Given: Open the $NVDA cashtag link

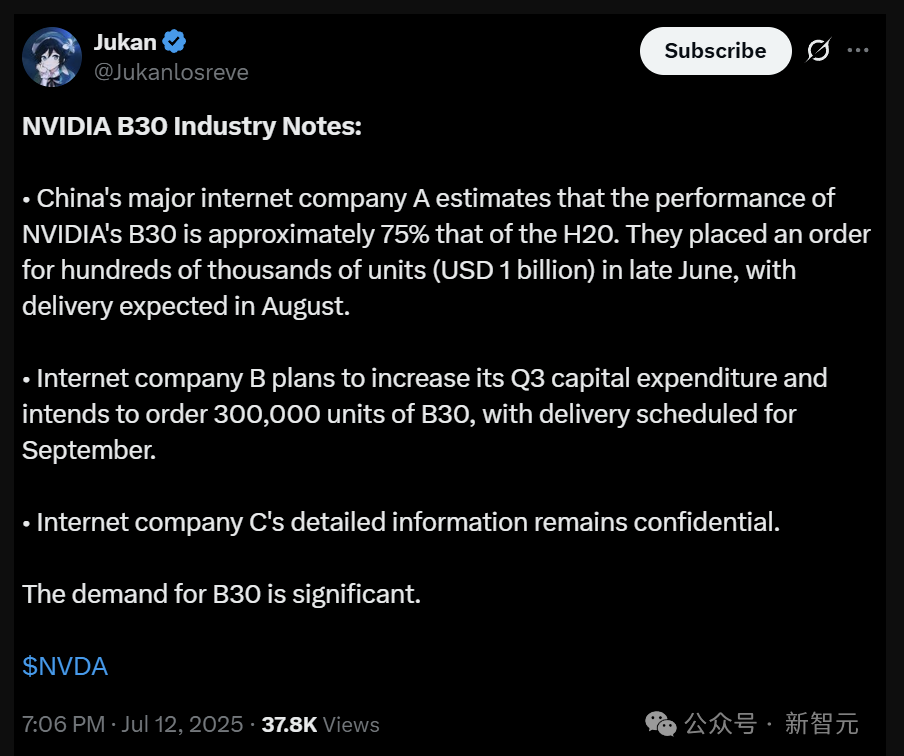Looking at the screenshot, I should coord(65,666).
